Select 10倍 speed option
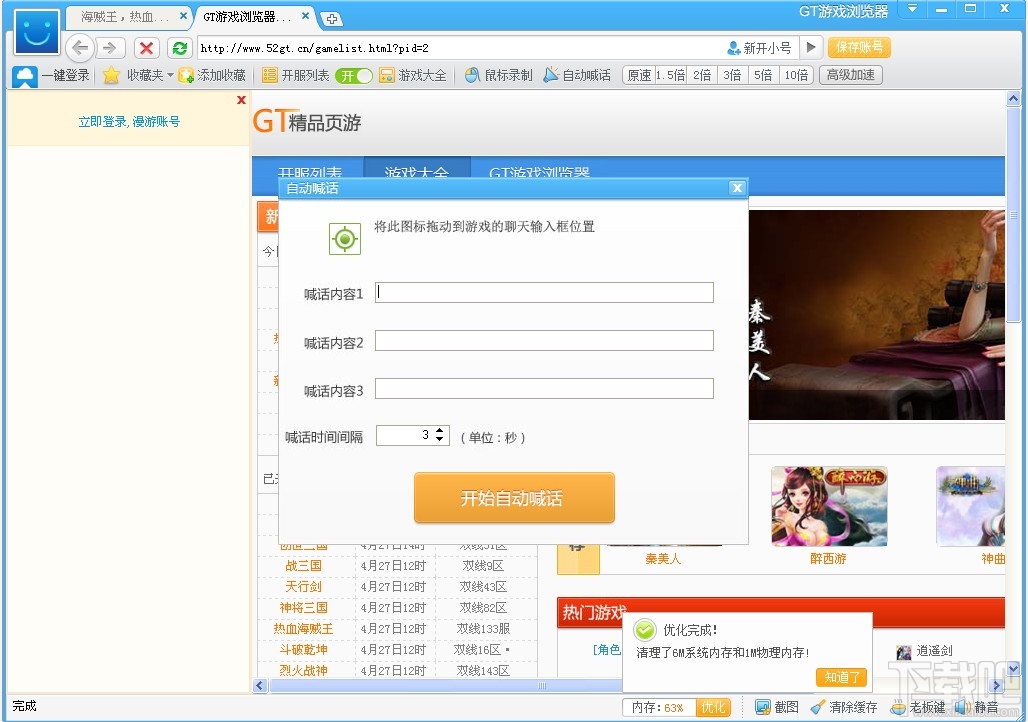Screen dimensions: 1028x722 (797, 75)
